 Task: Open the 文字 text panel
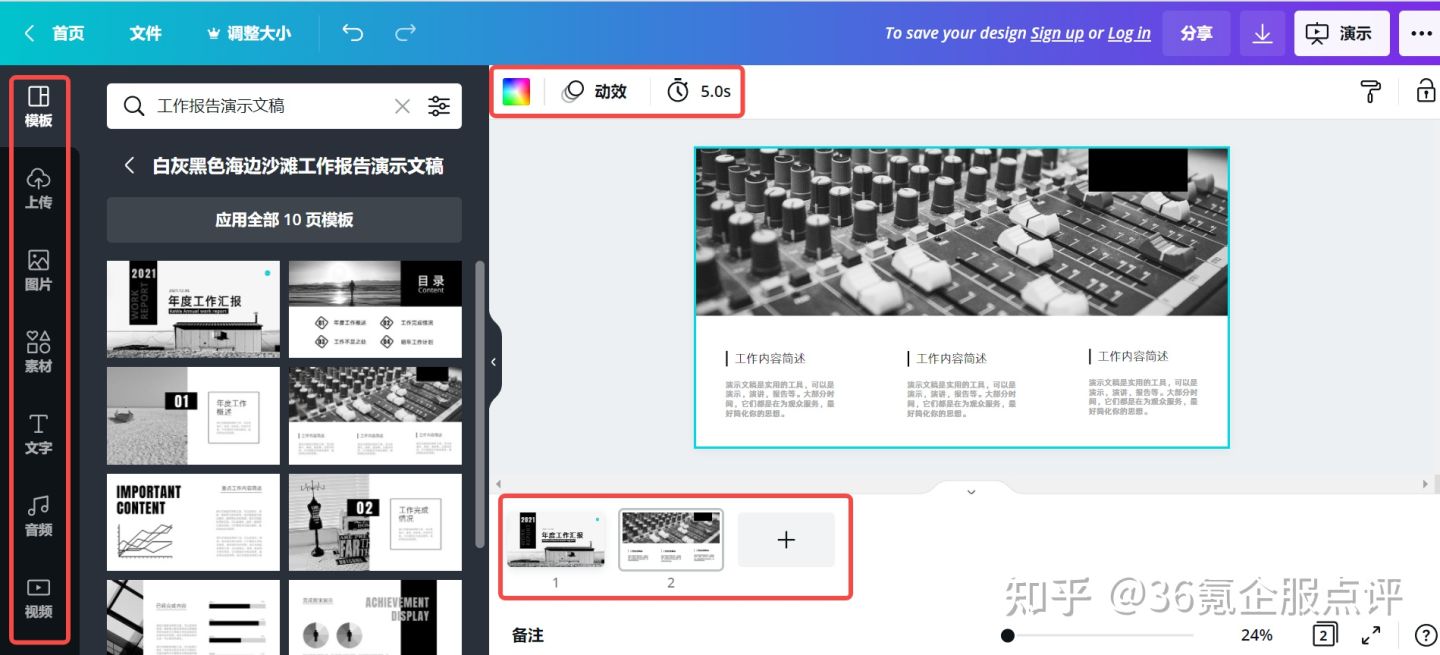(x=38, y=436)
